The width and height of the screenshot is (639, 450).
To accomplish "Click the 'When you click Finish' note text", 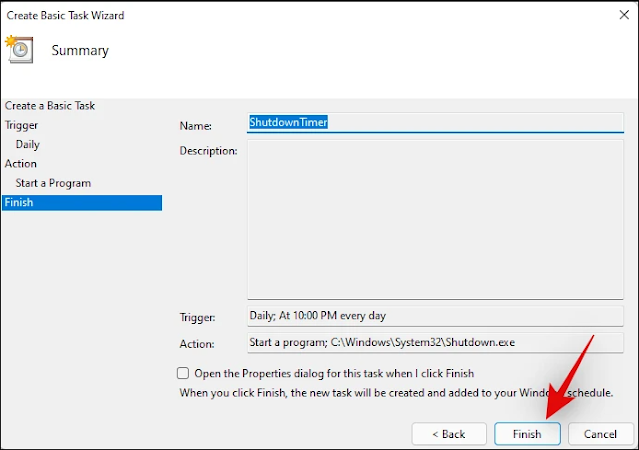I will coord(396,393).
